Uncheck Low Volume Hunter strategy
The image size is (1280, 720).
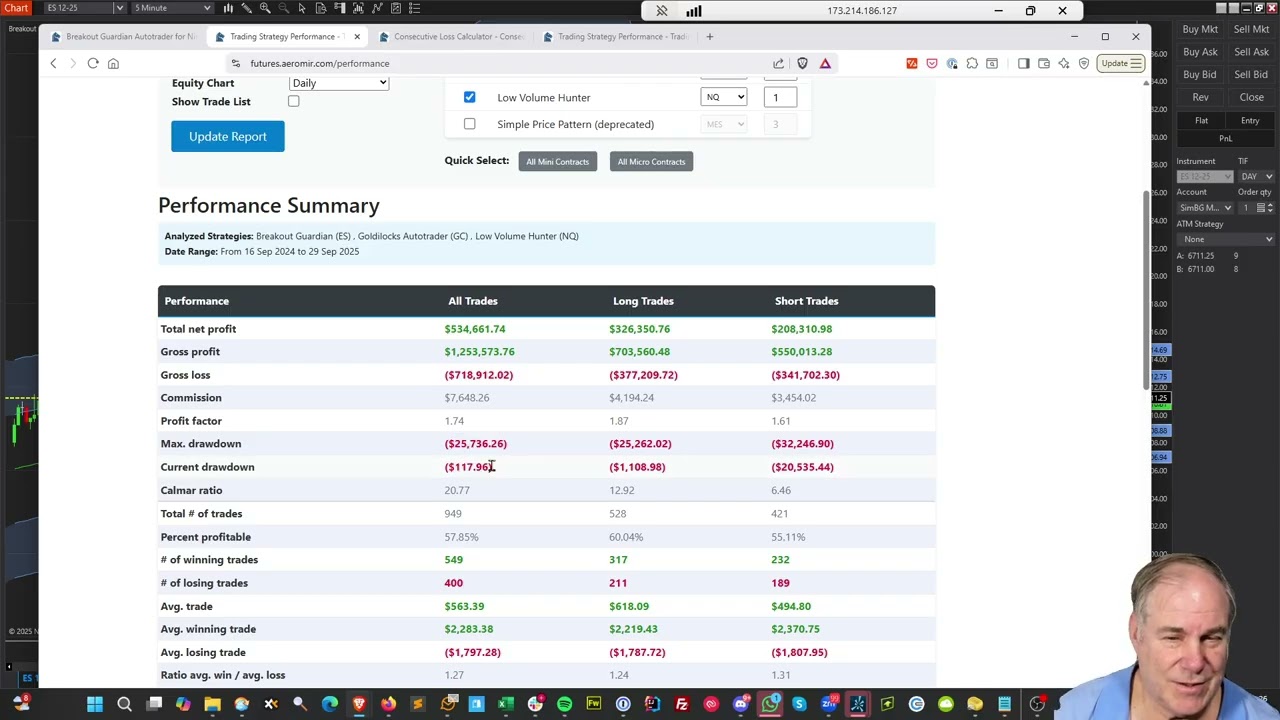pos(469,97)
